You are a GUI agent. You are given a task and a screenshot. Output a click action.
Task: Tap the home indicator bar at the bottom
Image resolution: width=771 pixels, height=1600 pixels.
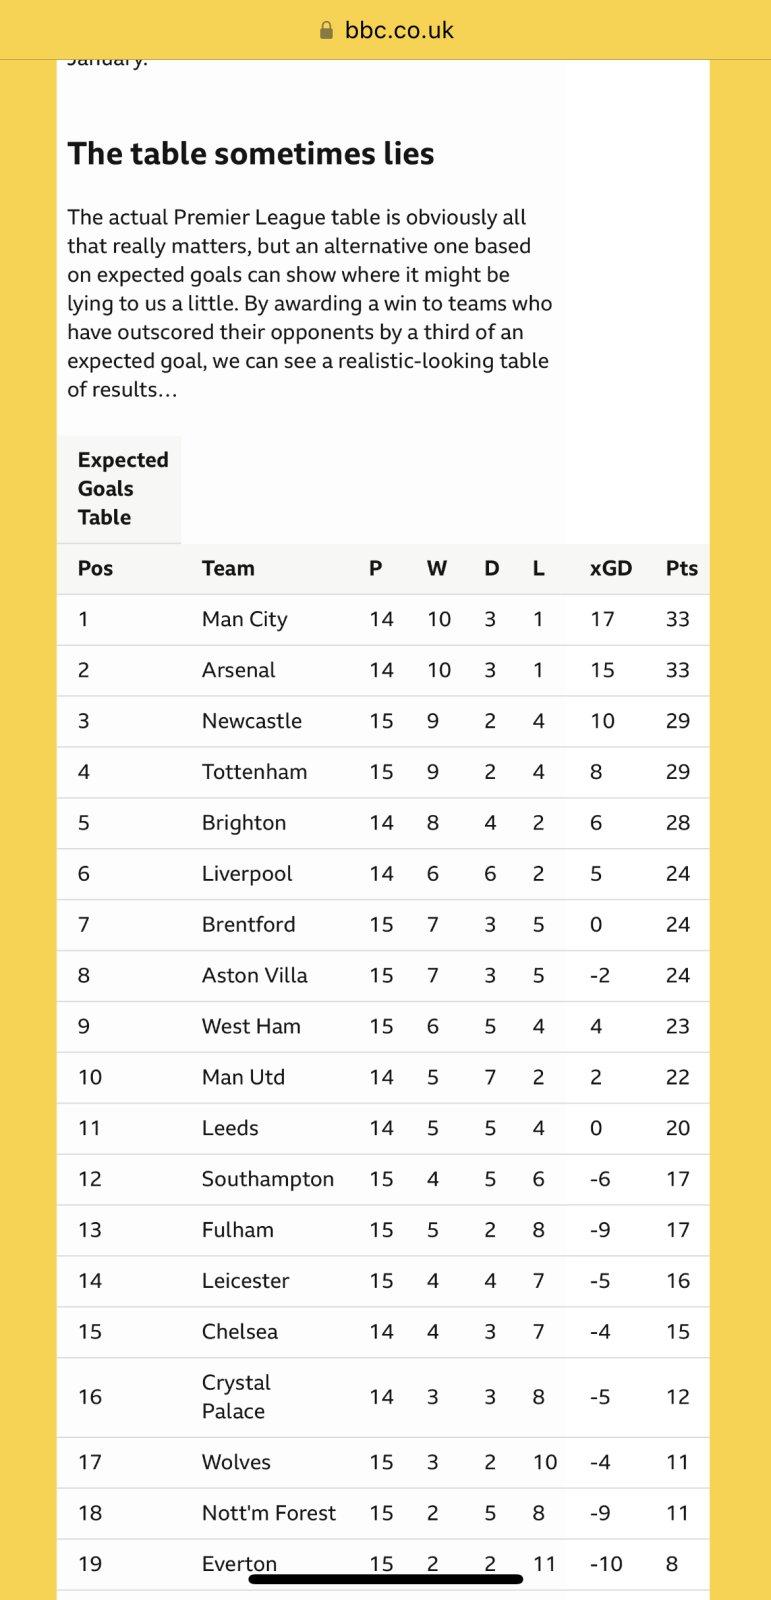[385, 1580]
